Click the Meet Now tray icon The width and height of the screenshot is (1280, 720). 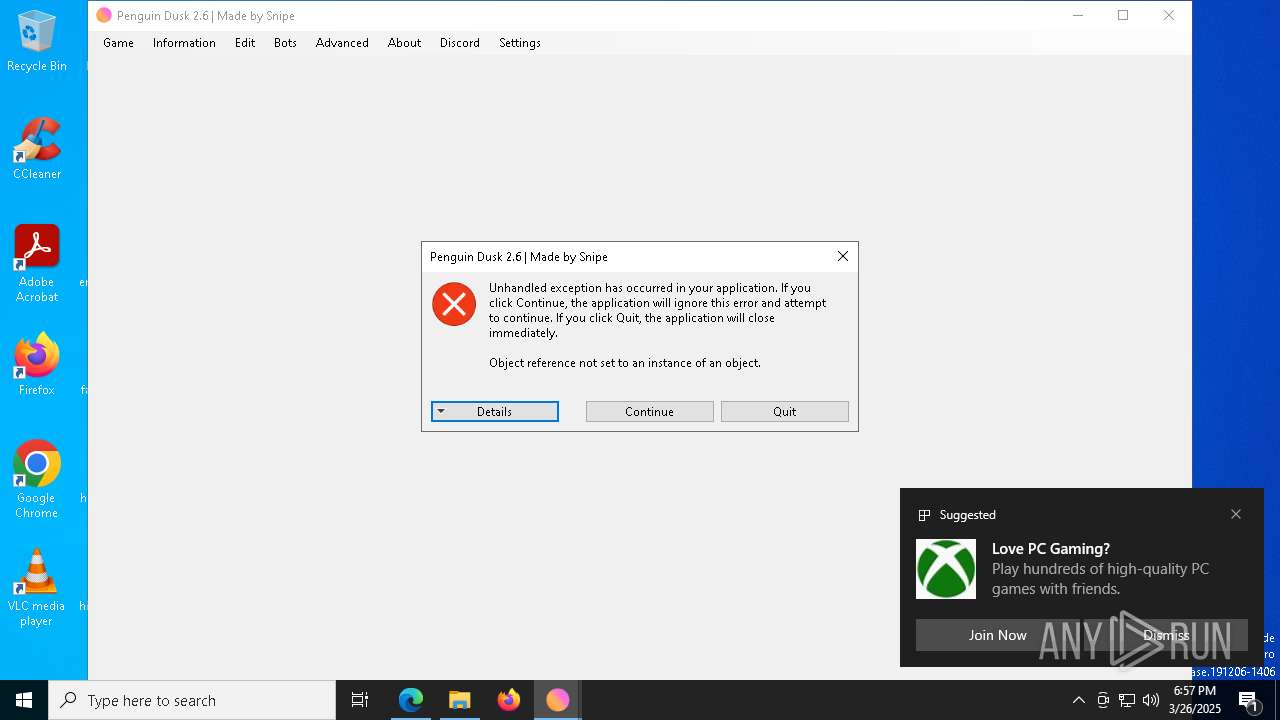click(1103, 700)
